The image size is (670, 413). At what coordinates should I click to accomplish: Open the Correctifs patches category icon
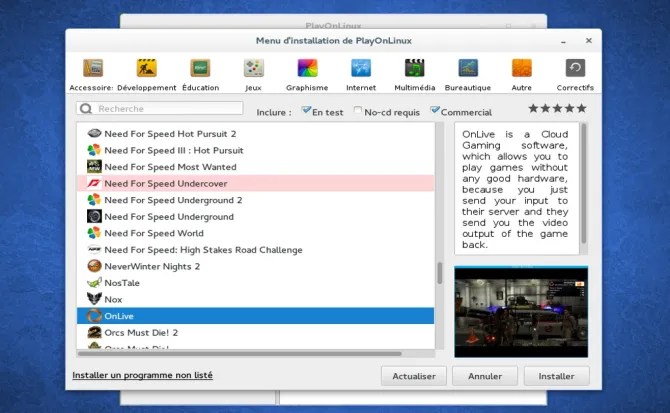(575, 68)
